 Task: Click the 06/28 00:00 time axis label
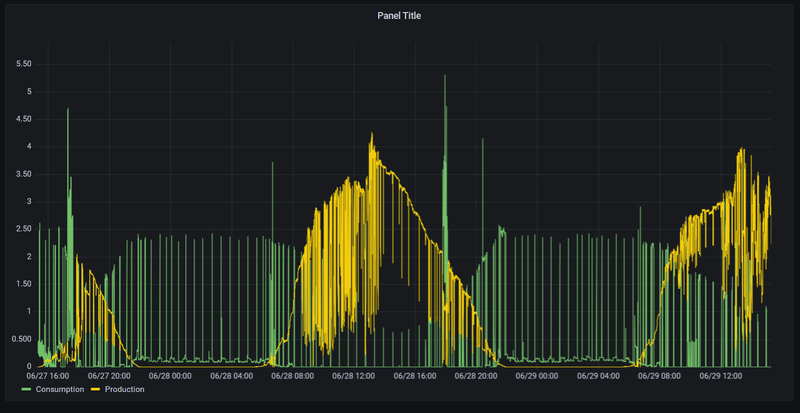pyautogui.click(x=170, y=376)
